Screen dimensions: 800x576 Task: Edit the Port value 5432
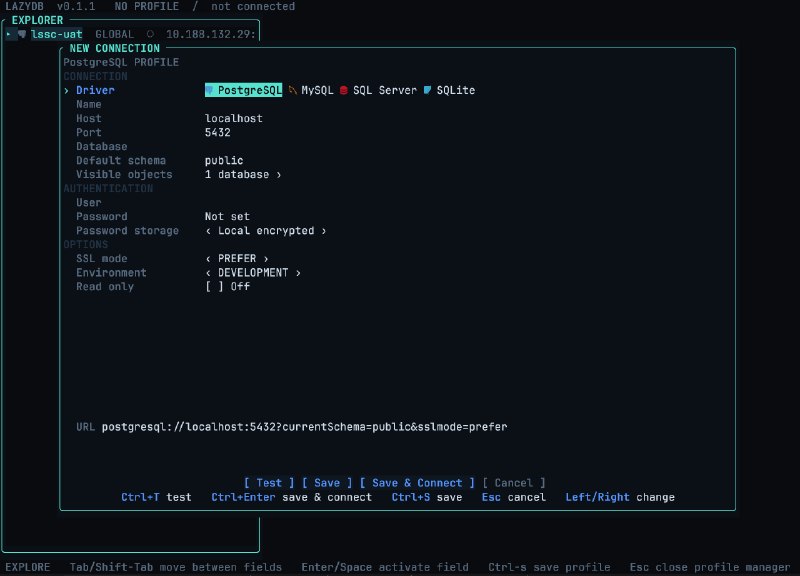[218, 133]
